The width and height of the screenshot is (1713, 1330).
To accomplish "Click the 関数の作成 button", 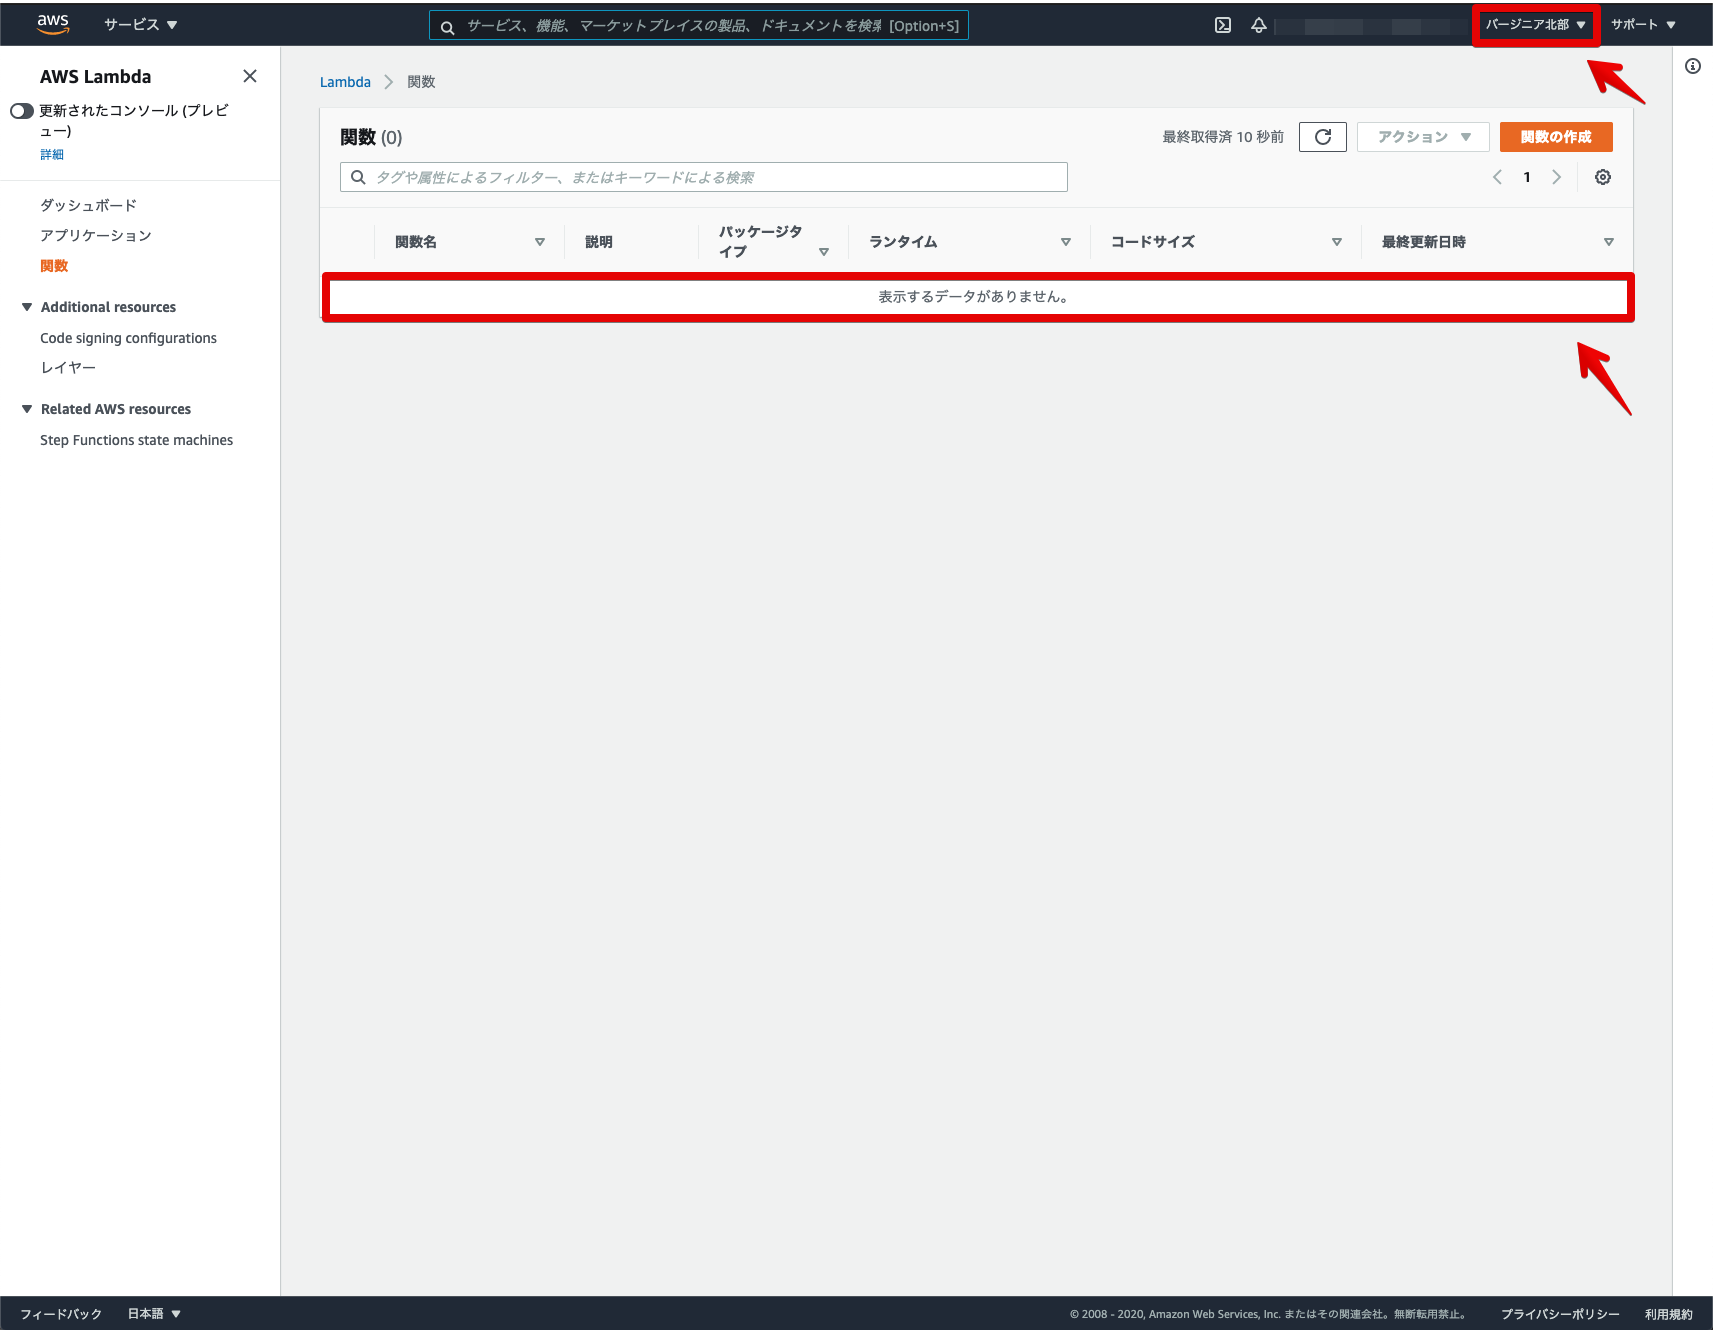I will pyautogui.click(x=1556, y=137).
